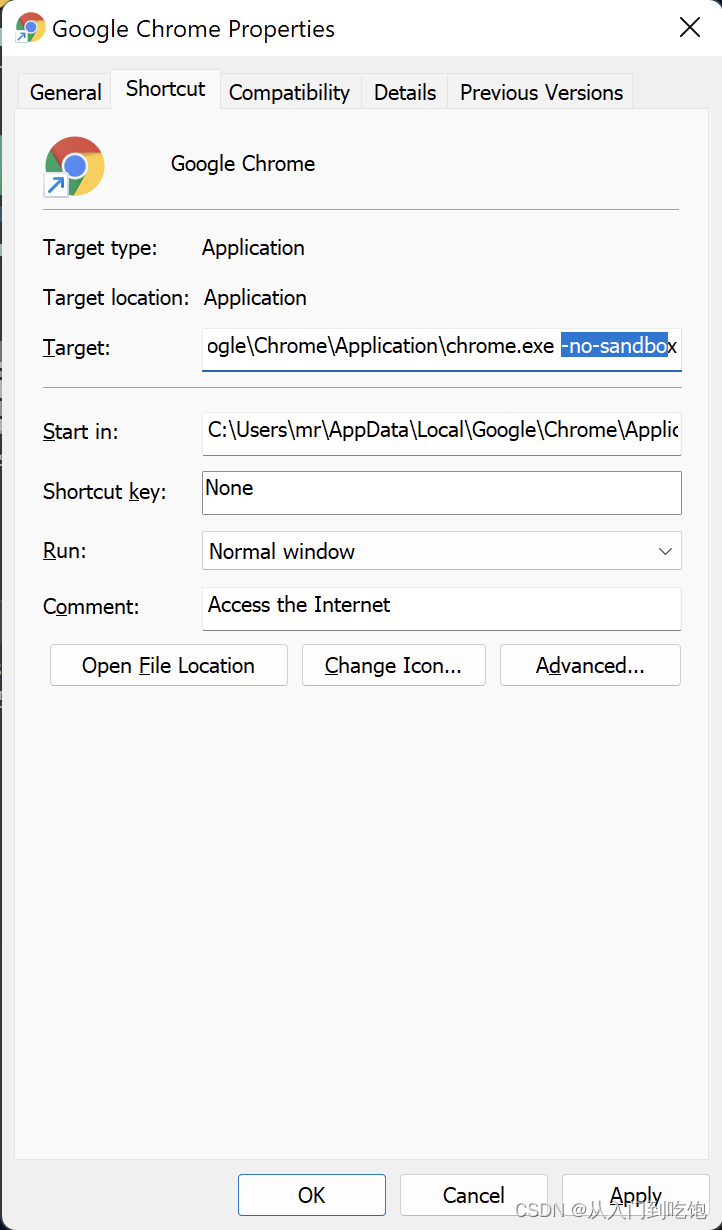Click the Target: label
Viewport: 722px width, 1230px height.
(77, 348)
